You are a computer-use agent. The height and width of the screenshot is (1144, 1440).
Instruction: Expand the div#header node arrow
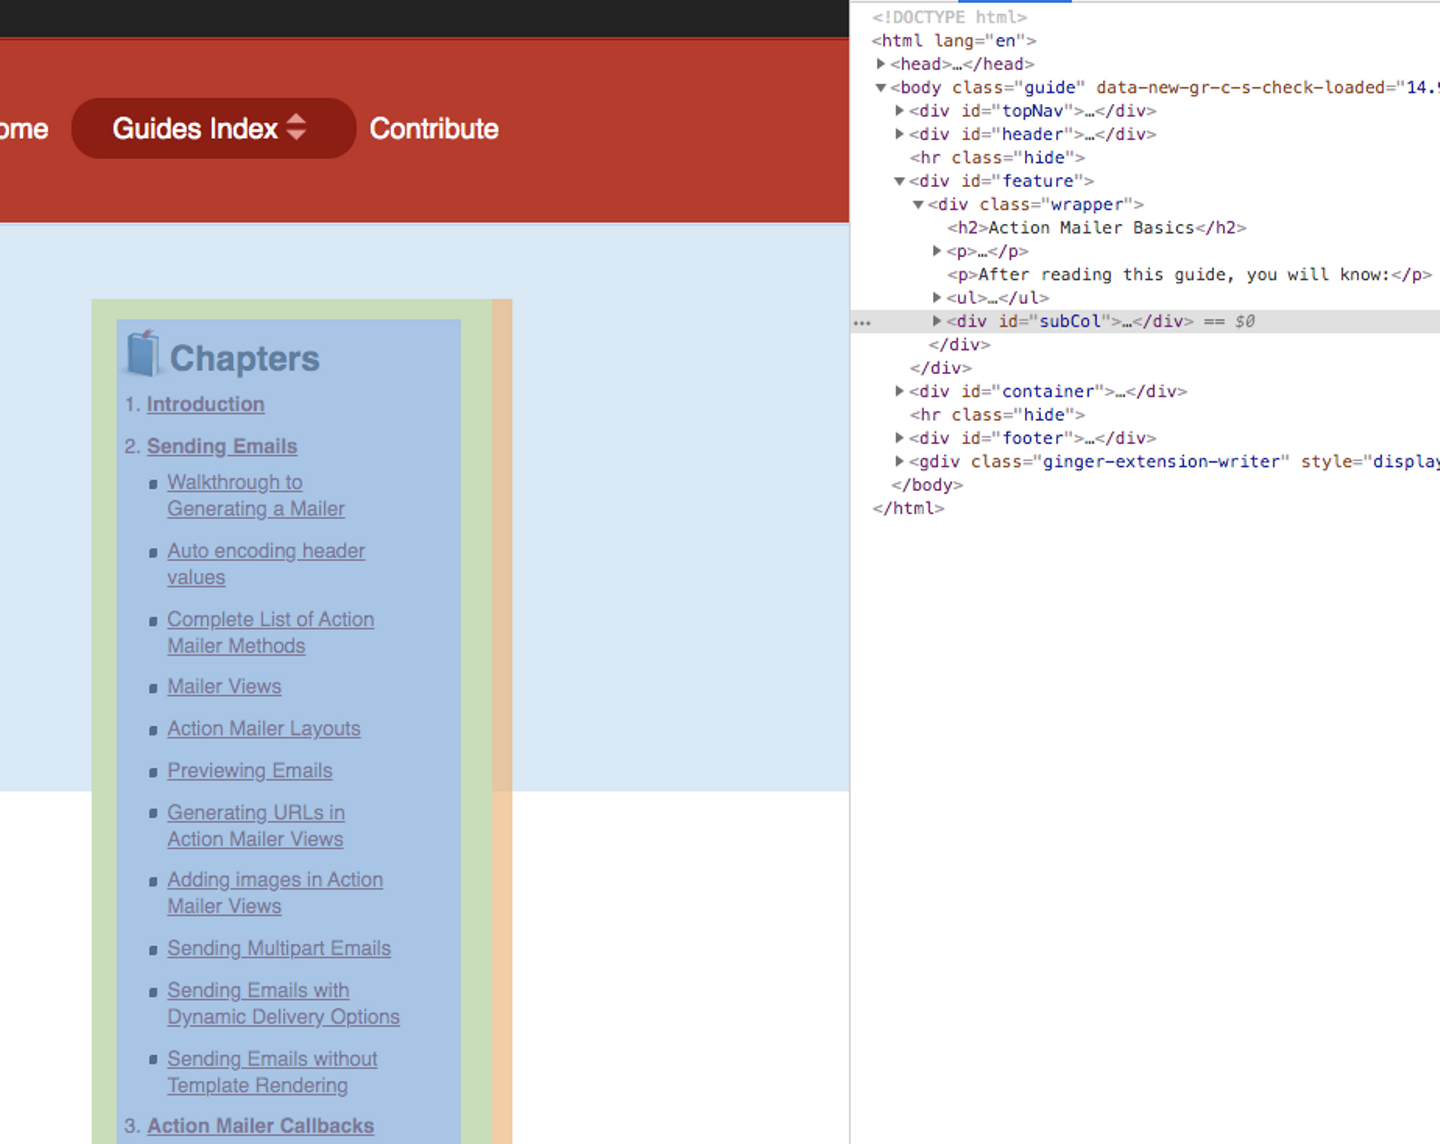tap(900, 134)
